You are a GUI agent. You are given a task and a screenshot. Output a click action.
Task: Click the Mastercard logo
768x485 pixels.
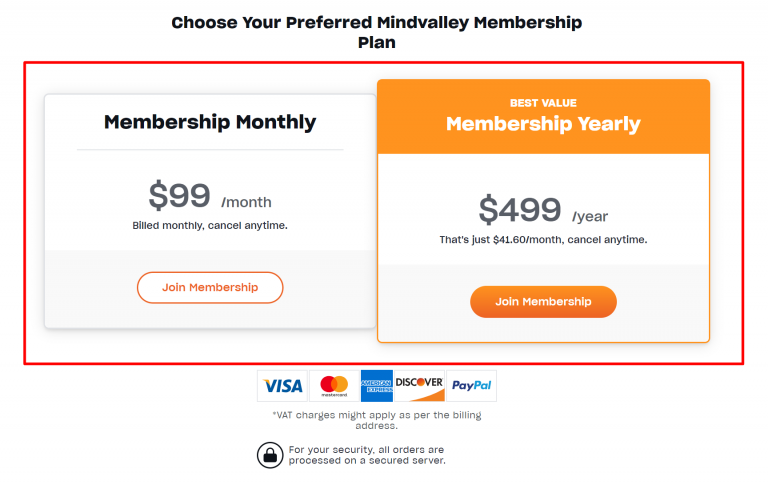(334, 386)
